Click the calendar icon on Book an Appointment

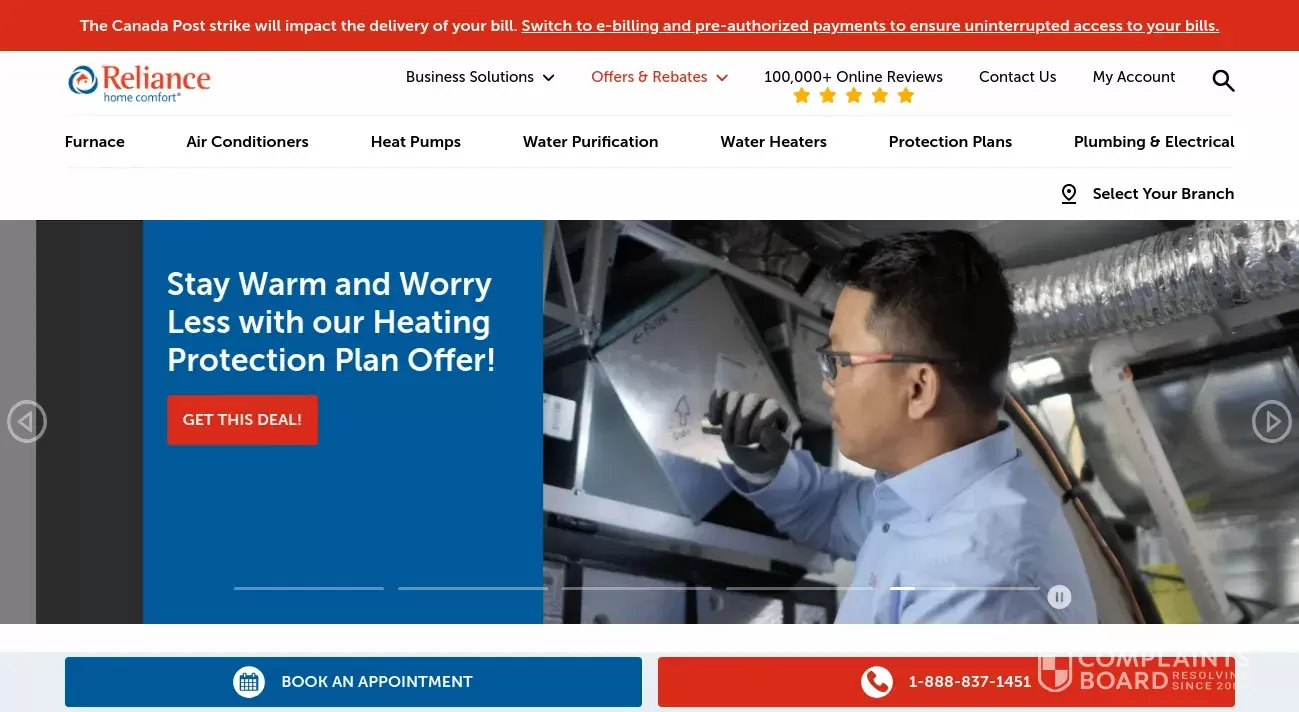pos(249,682)
